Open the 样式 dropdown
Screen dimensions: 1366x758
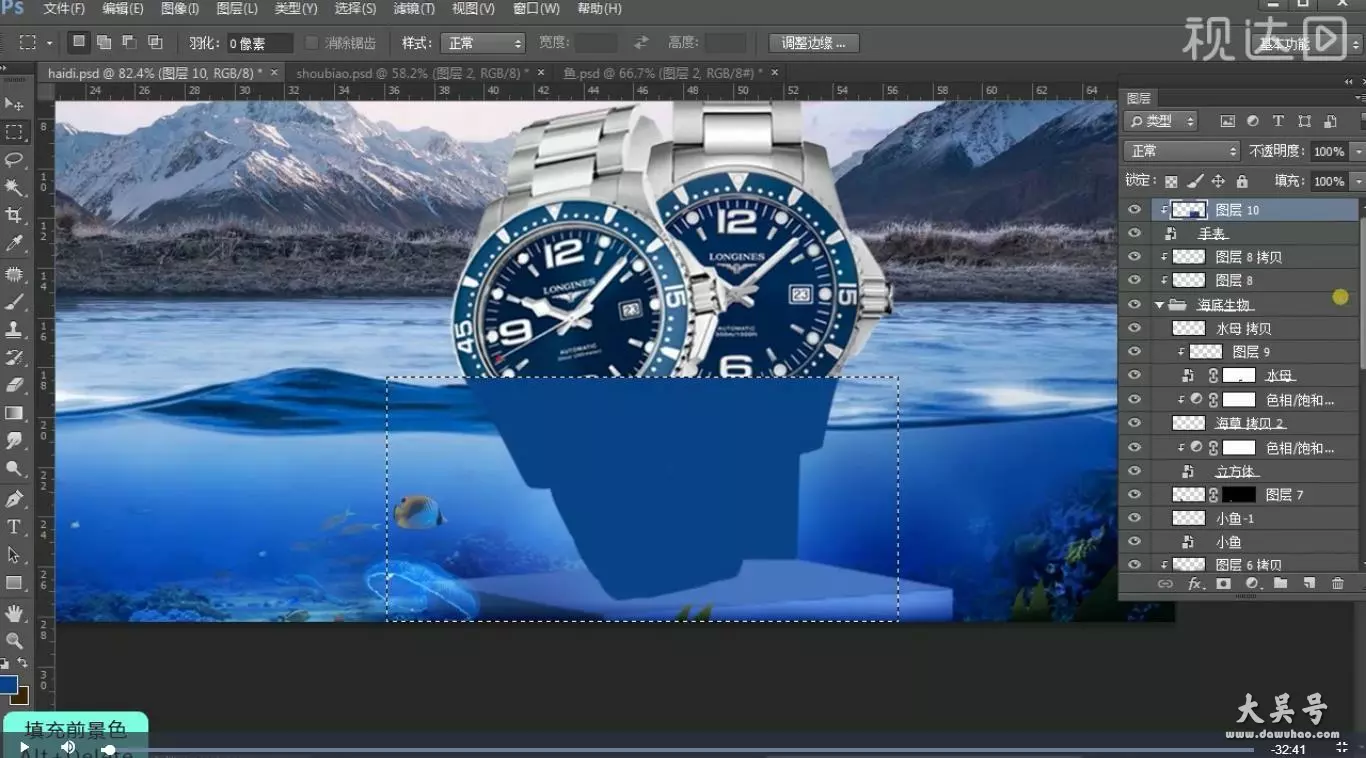pos(482,43)
